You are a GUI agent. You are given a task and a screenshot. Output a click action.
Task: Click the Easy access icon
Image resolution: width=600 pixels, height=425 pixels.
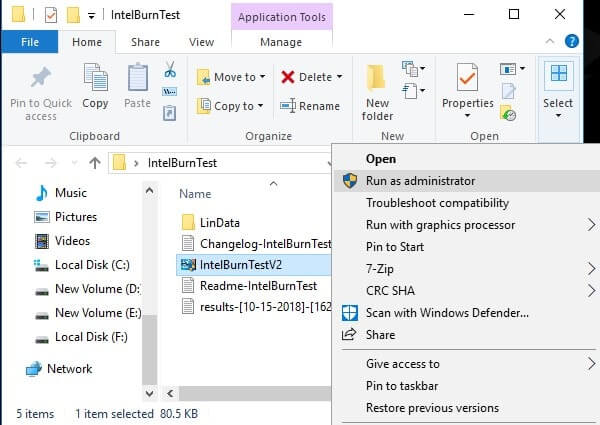coord(413,91)
